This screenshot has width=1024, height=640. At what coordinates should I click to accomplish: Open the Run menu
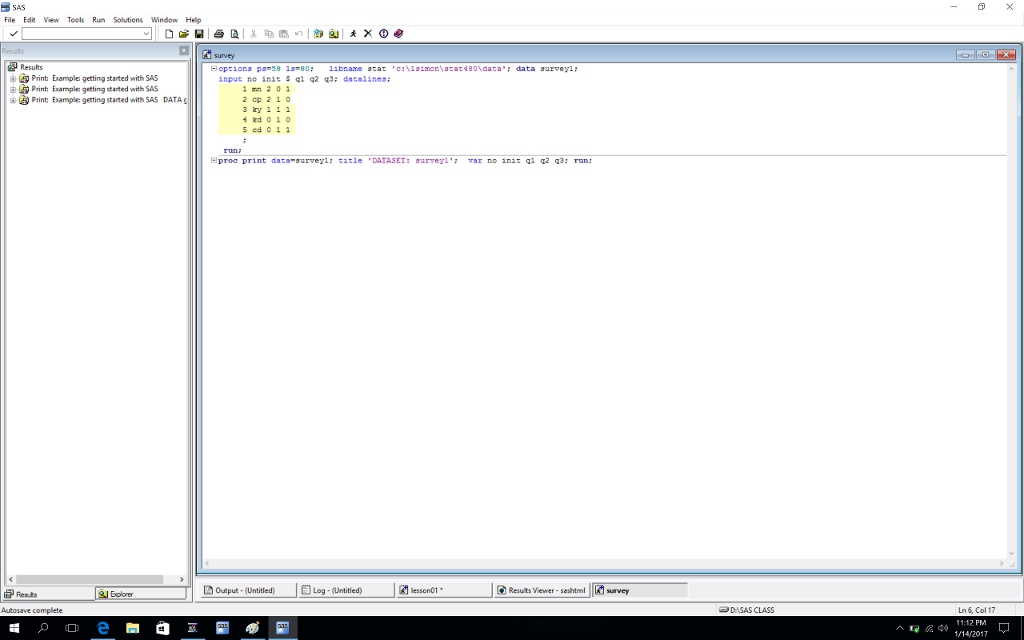point(98,19)
